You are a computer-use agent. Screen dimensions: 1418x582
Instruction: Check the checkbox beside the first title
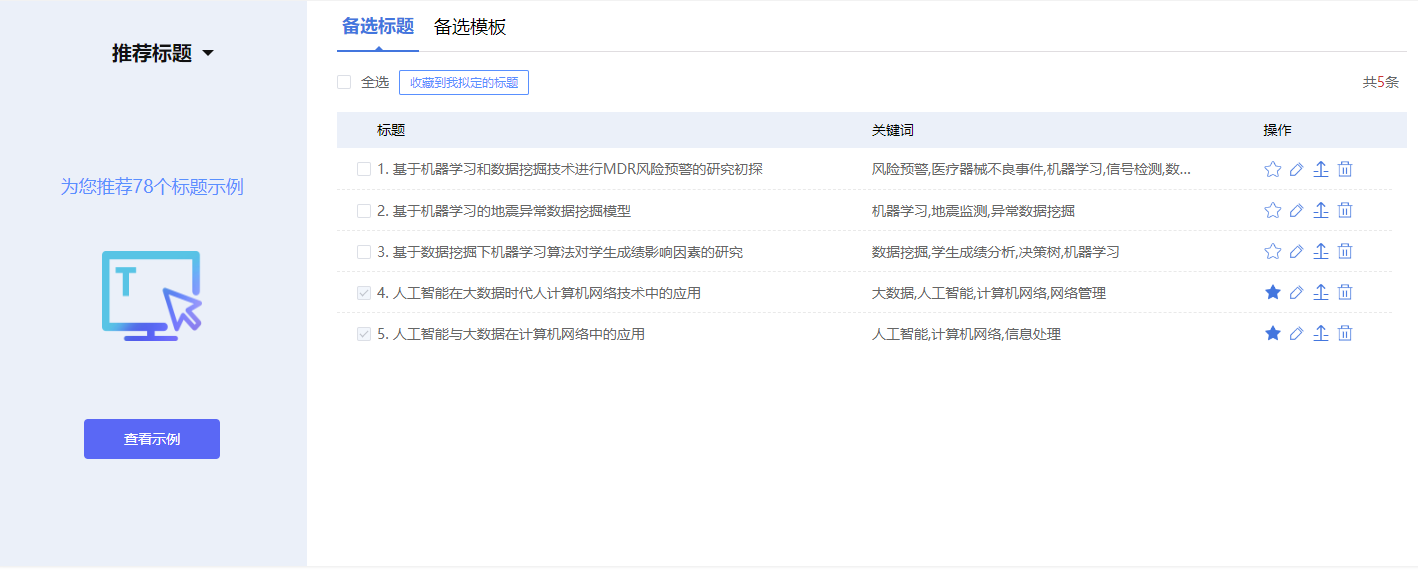[x=364, y=168]
